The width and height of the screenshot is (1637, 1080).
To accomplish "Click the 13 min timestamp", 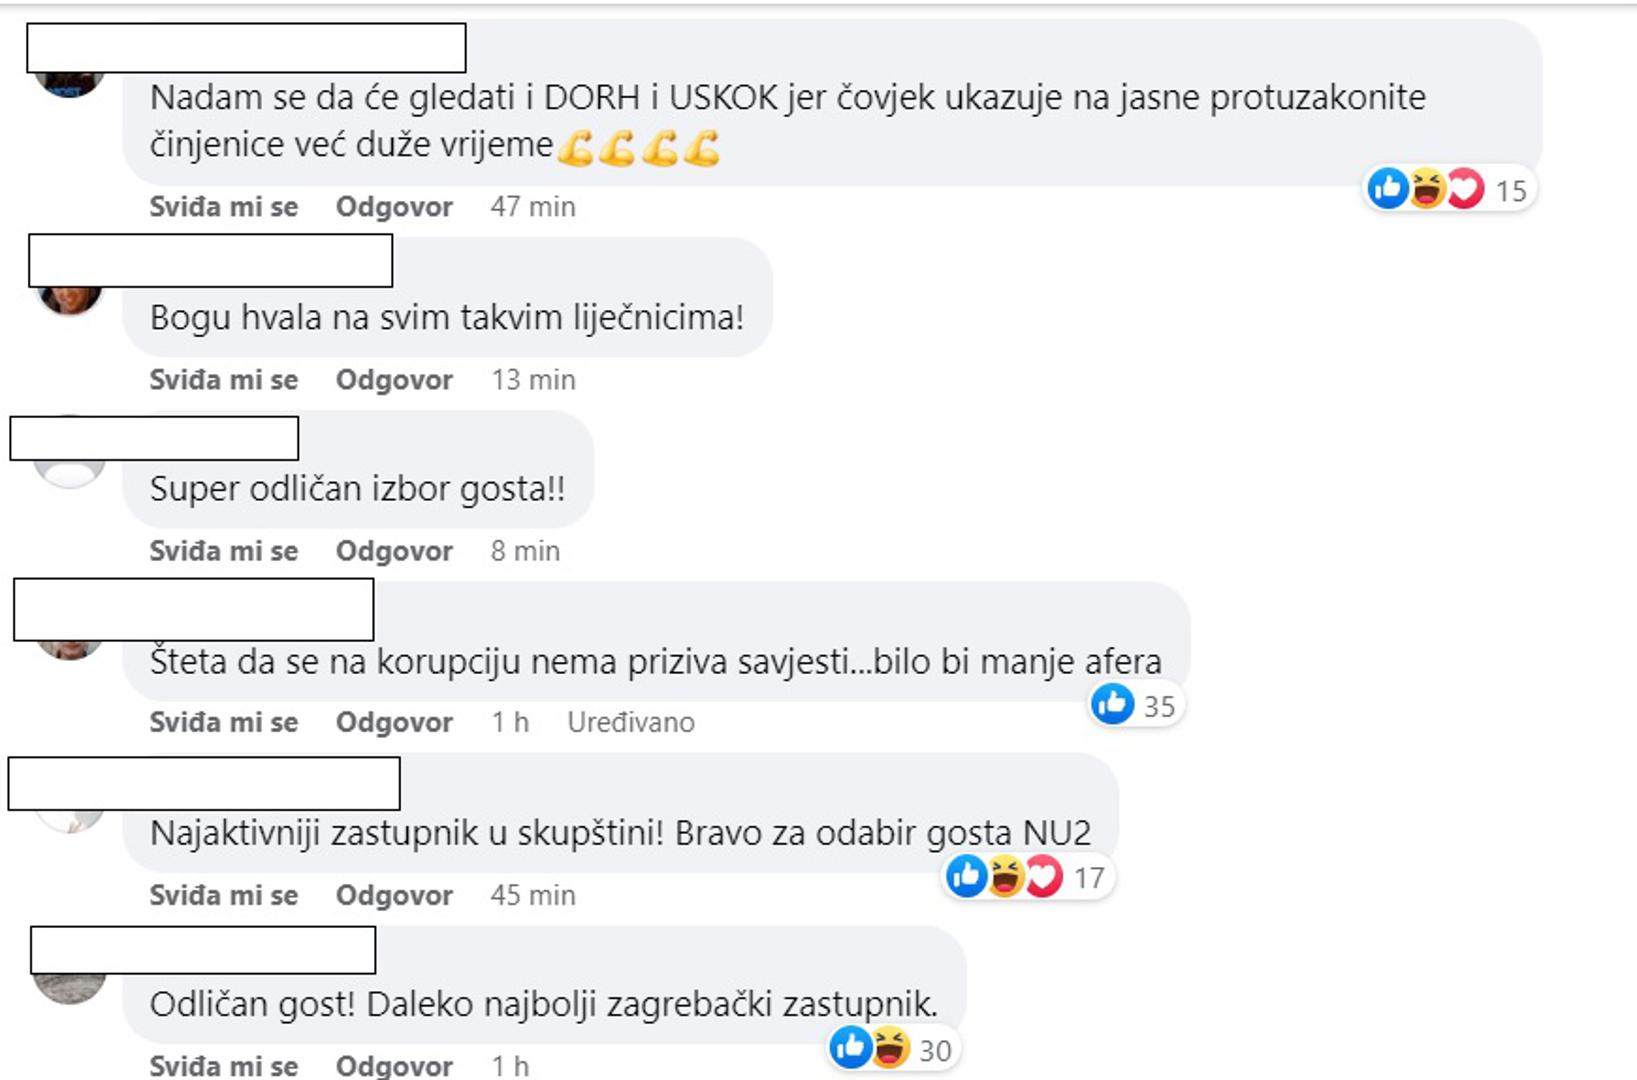I will click(533, 380).
